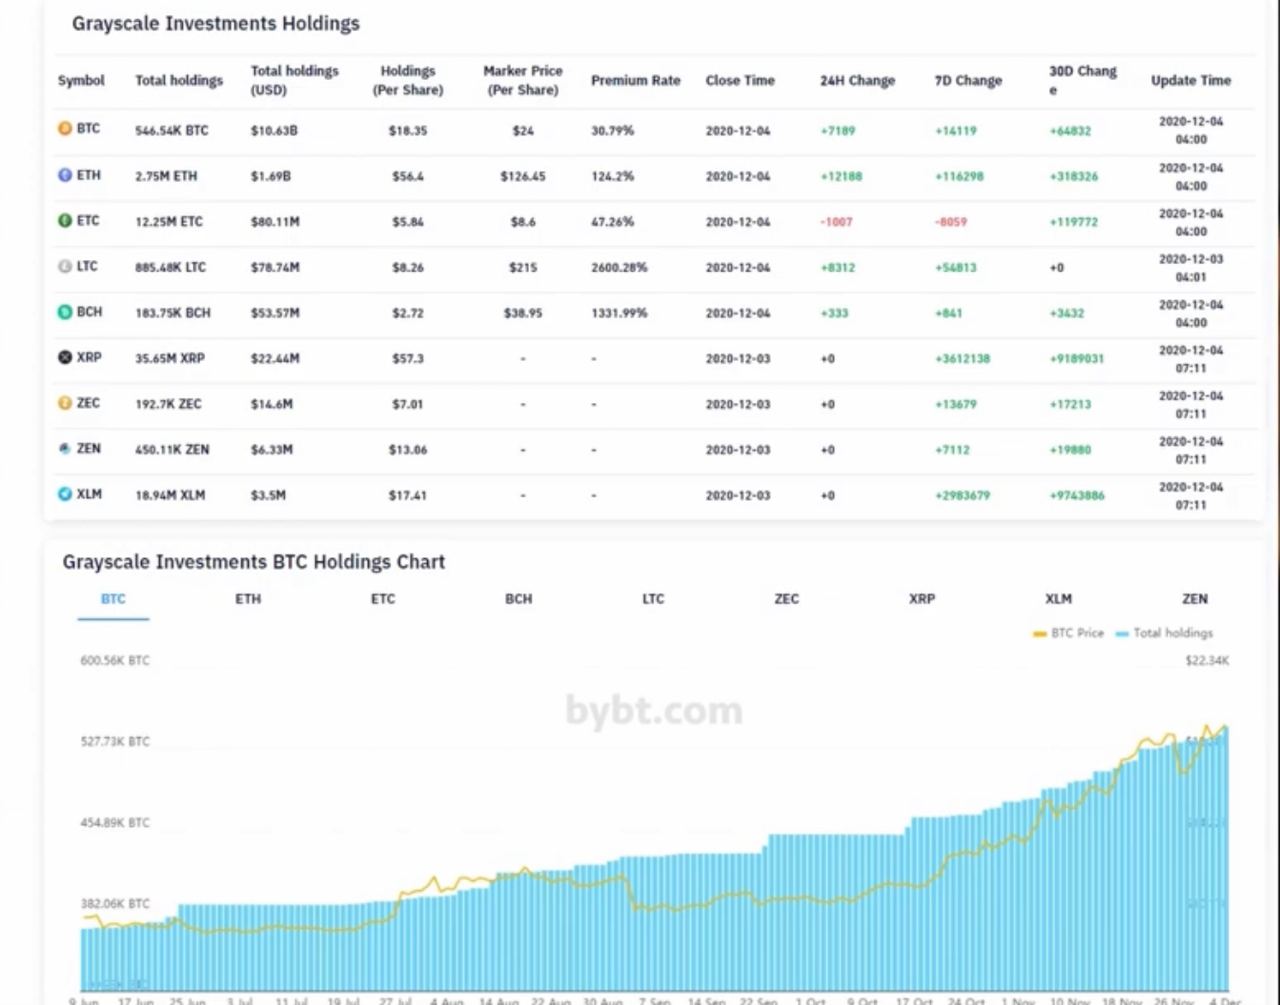The height and width of the screenshot is (1005, 1280).
Task: Click the ETH coin icon in table
Action: [x=65, y=175]
